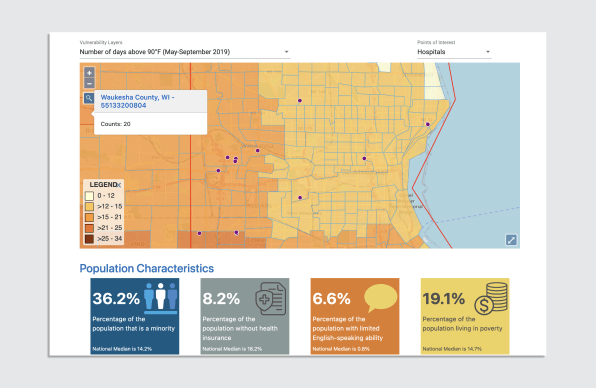Select the >25 - 34 legend swatch
Screen dimensions: 596x388
pos(89,239)
